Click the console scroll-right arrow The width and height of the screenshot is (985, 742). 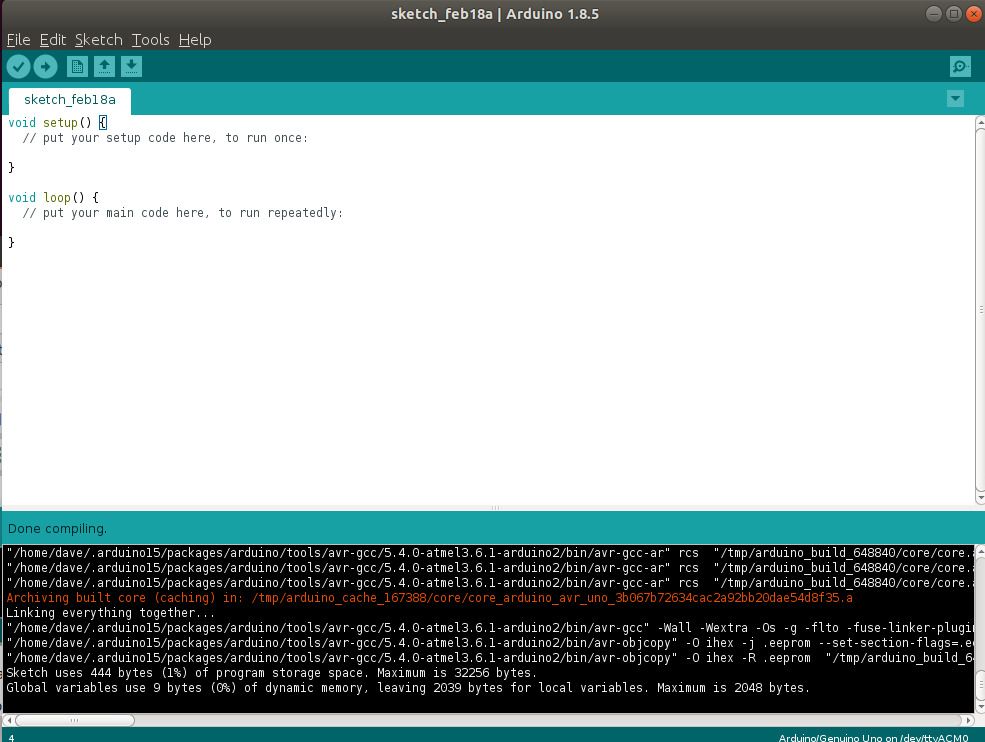[x=969, y=720]
